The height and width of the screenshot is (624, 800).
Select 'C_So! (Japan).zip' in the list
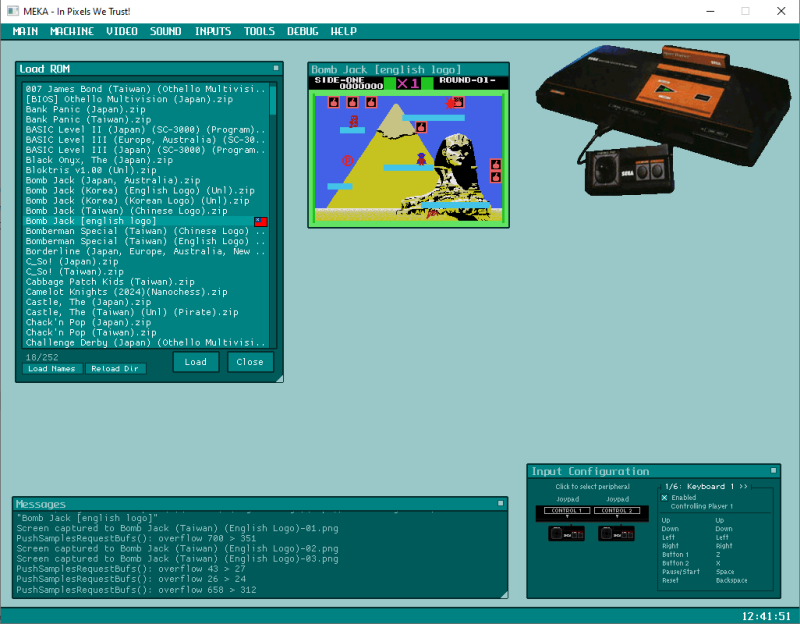coord(146,261)
